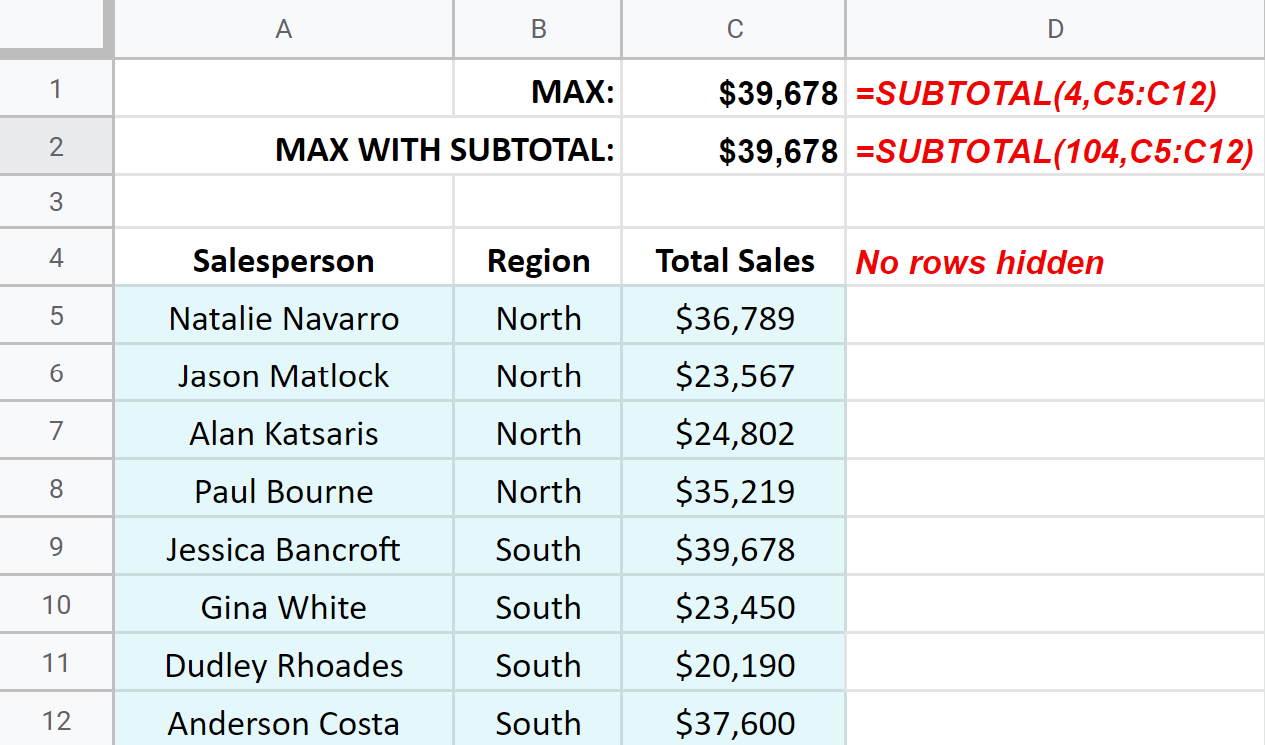1265x745 pixels.
Task: Select the $24,802 sales cell
Action: [x=734, y=431]
